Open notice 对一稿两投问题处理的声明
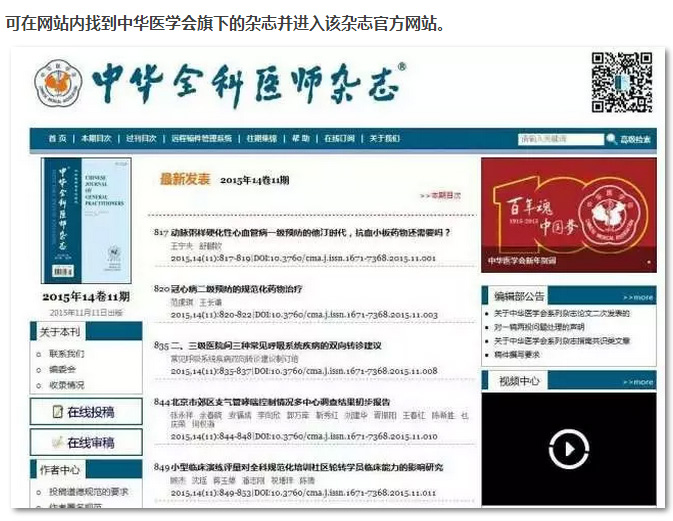This screenshot has width=673, height=521. pyautogui.click(x=539, y=327)
